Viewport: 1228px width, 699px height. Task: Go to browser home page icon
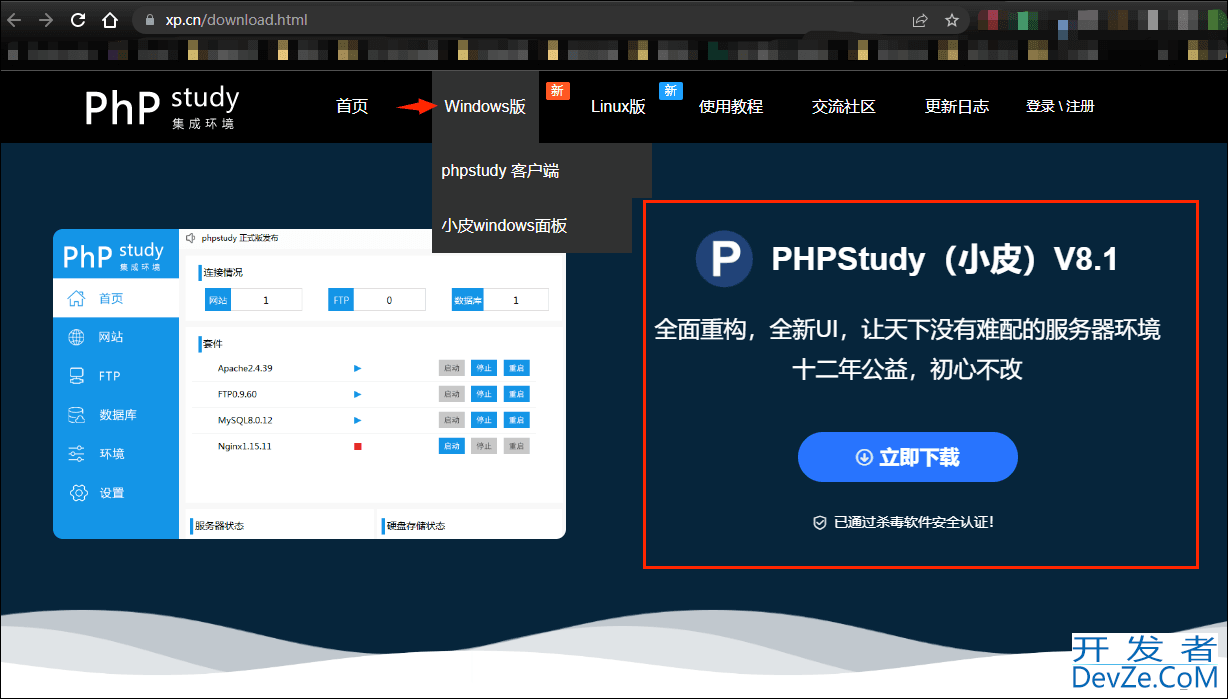pyautogui.click(x=111, y=20)
